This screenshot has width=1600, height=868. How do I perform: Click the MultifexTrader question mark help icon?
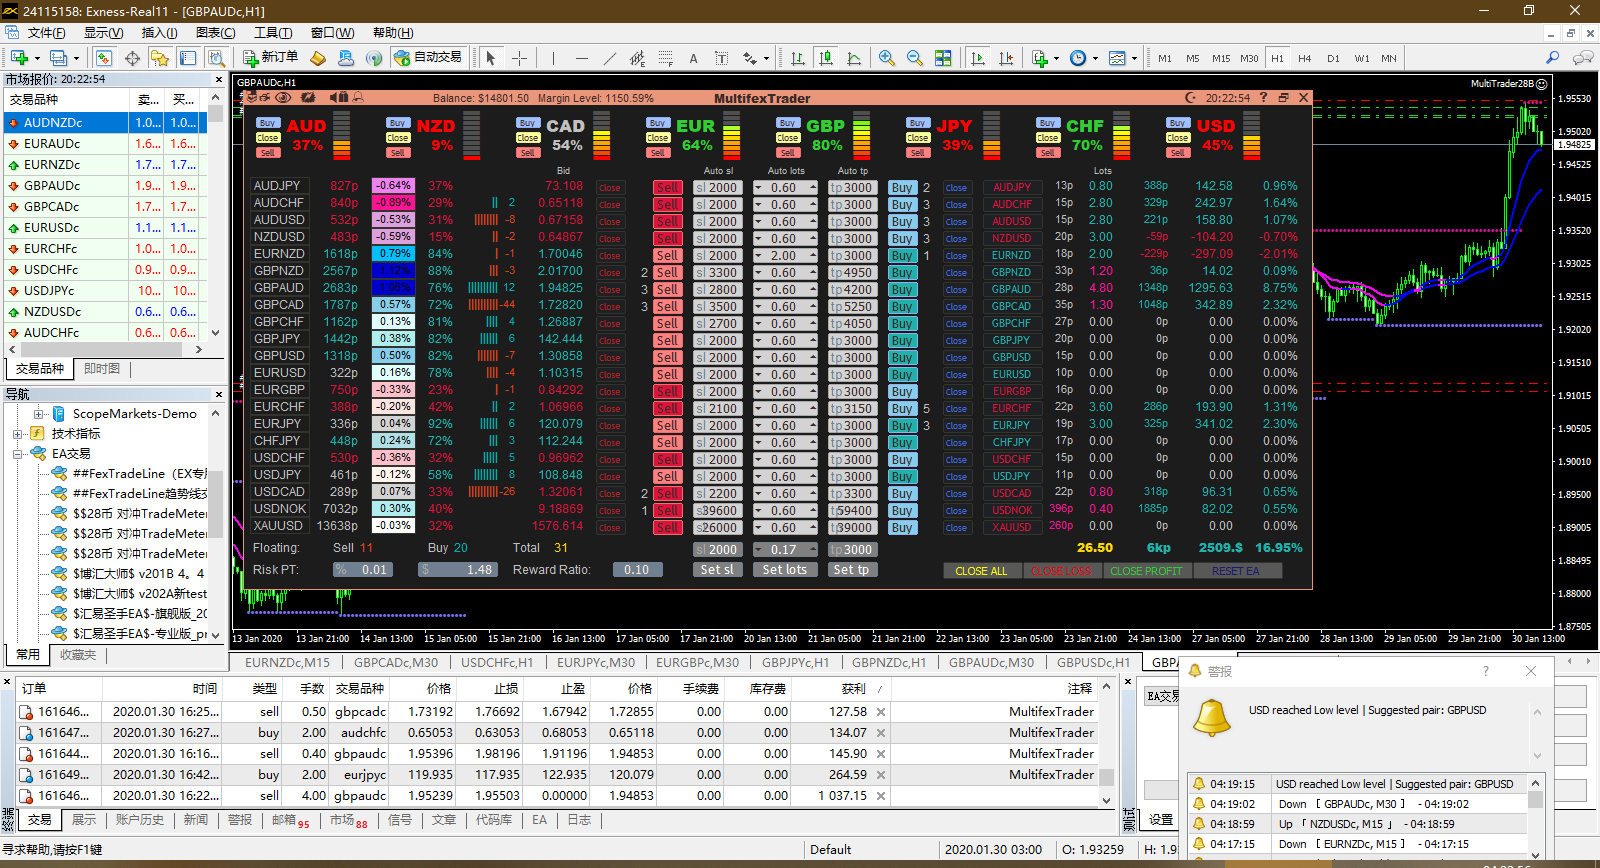[x=1264, y=97]
